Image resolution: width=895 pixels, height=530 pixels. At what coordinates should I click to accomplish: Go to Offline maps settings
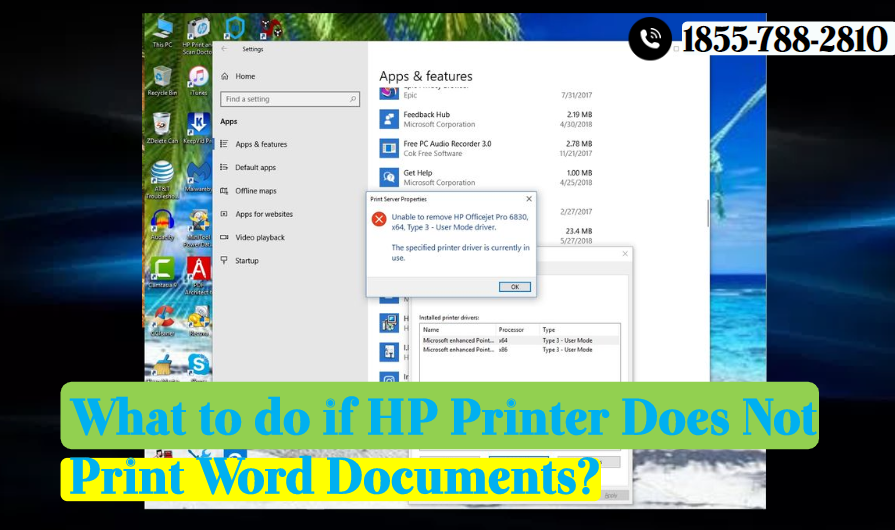click(256, 191)
